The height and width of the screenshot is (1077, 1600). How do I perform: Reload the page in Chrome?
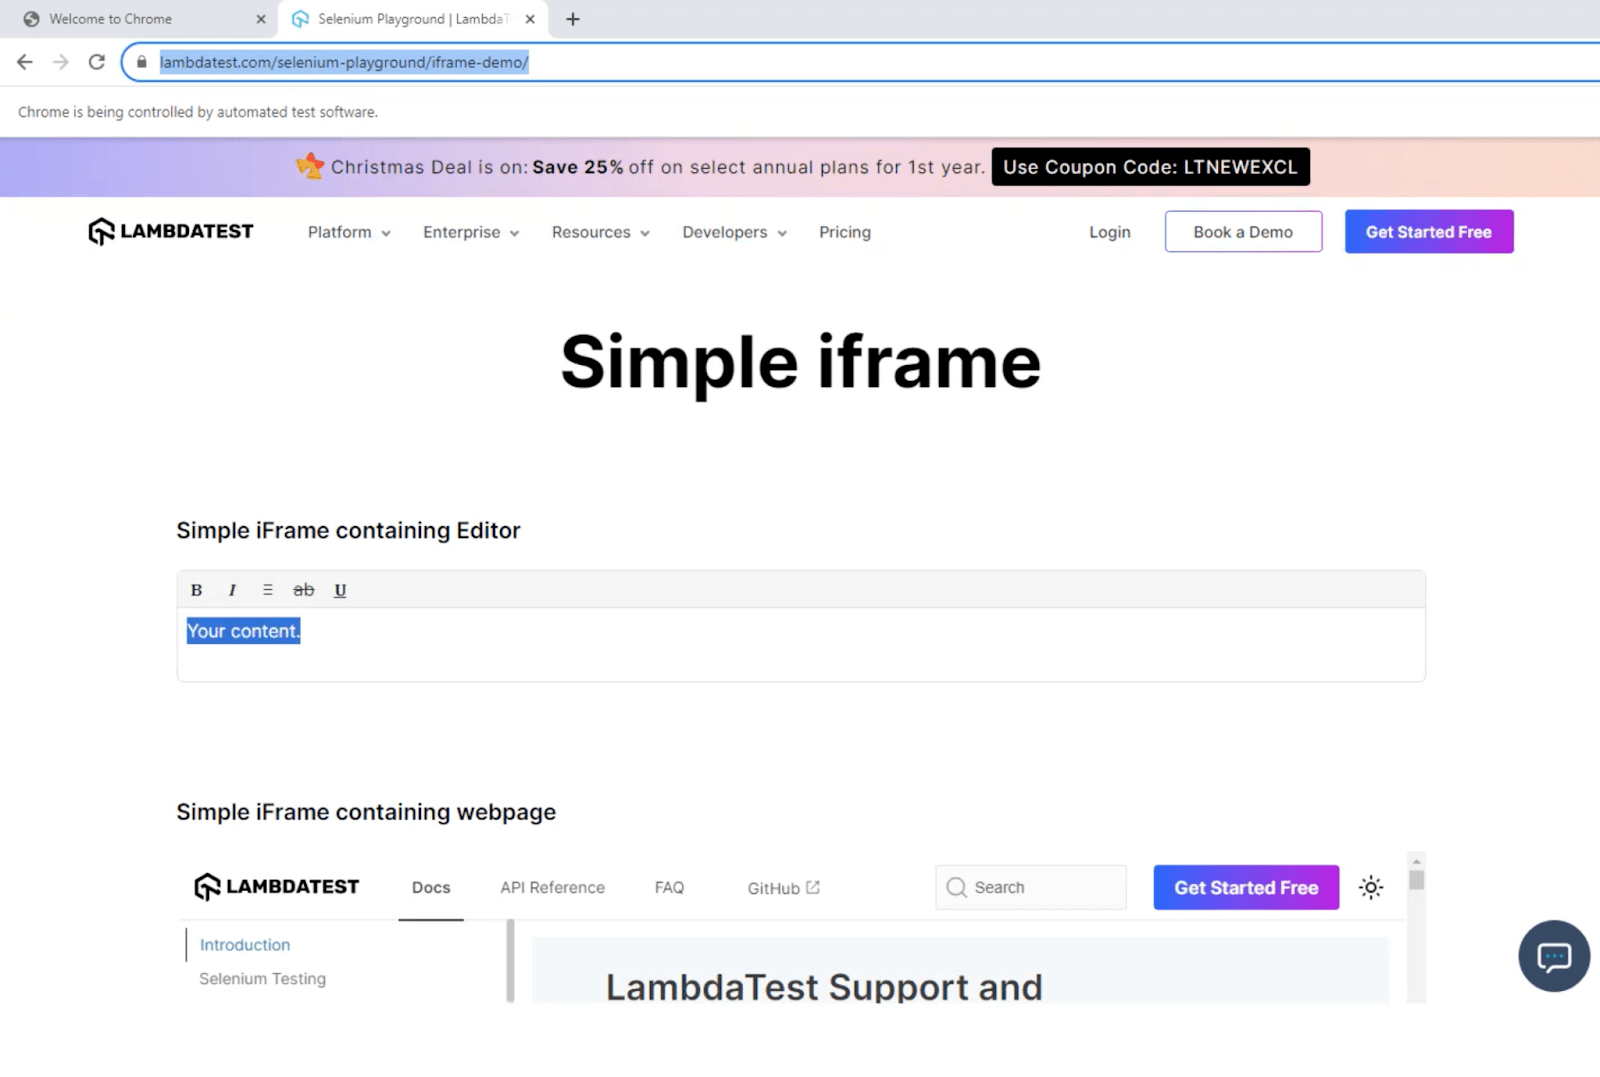click(97, 62)
